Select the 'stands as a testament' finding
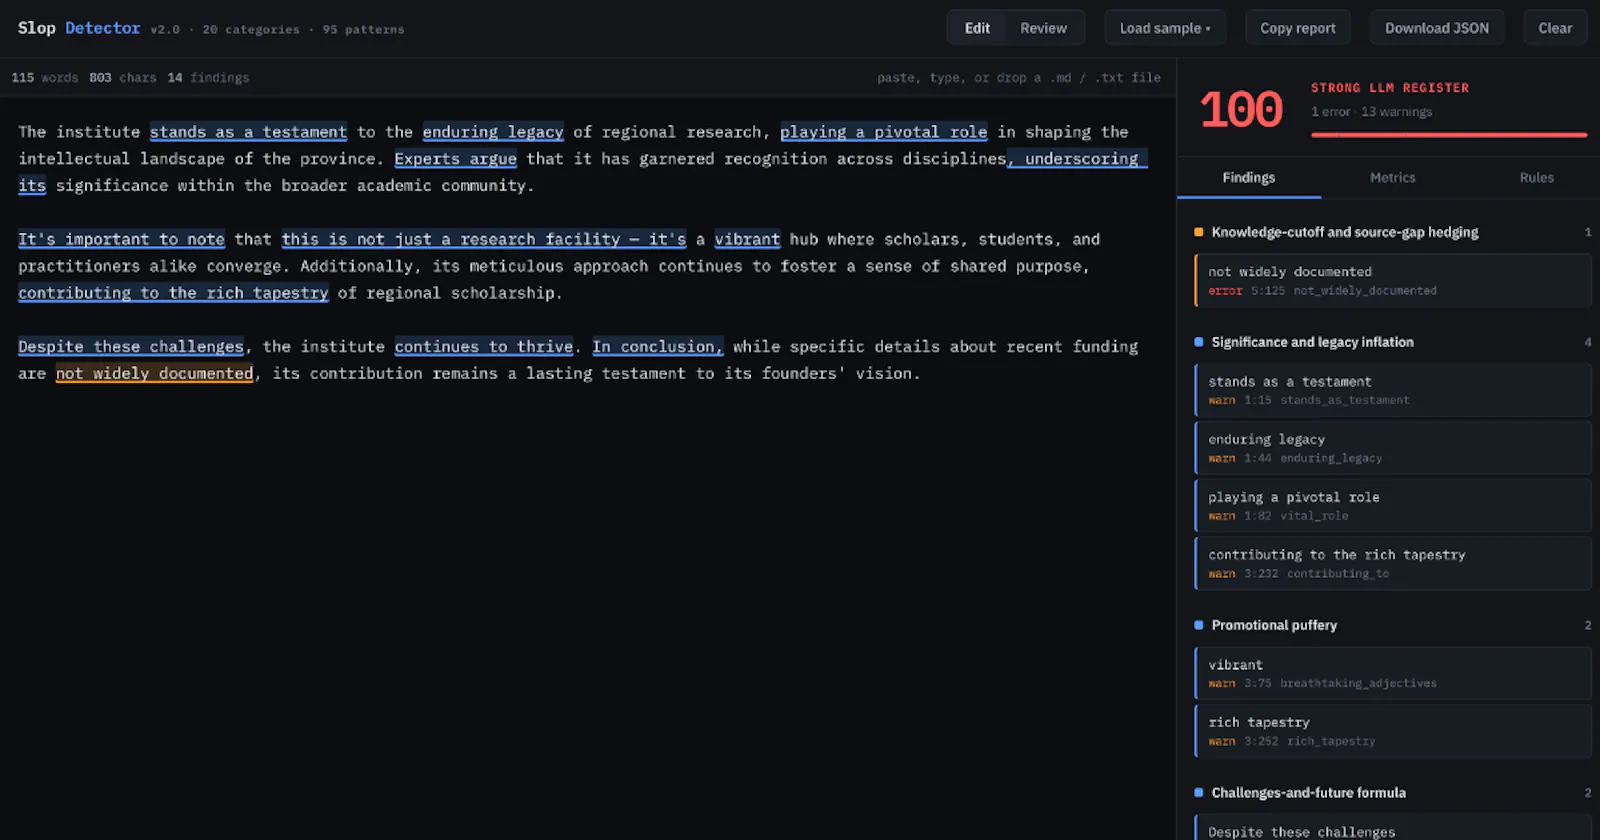This screenshot has height=840, width=1600. point(1392,390)
